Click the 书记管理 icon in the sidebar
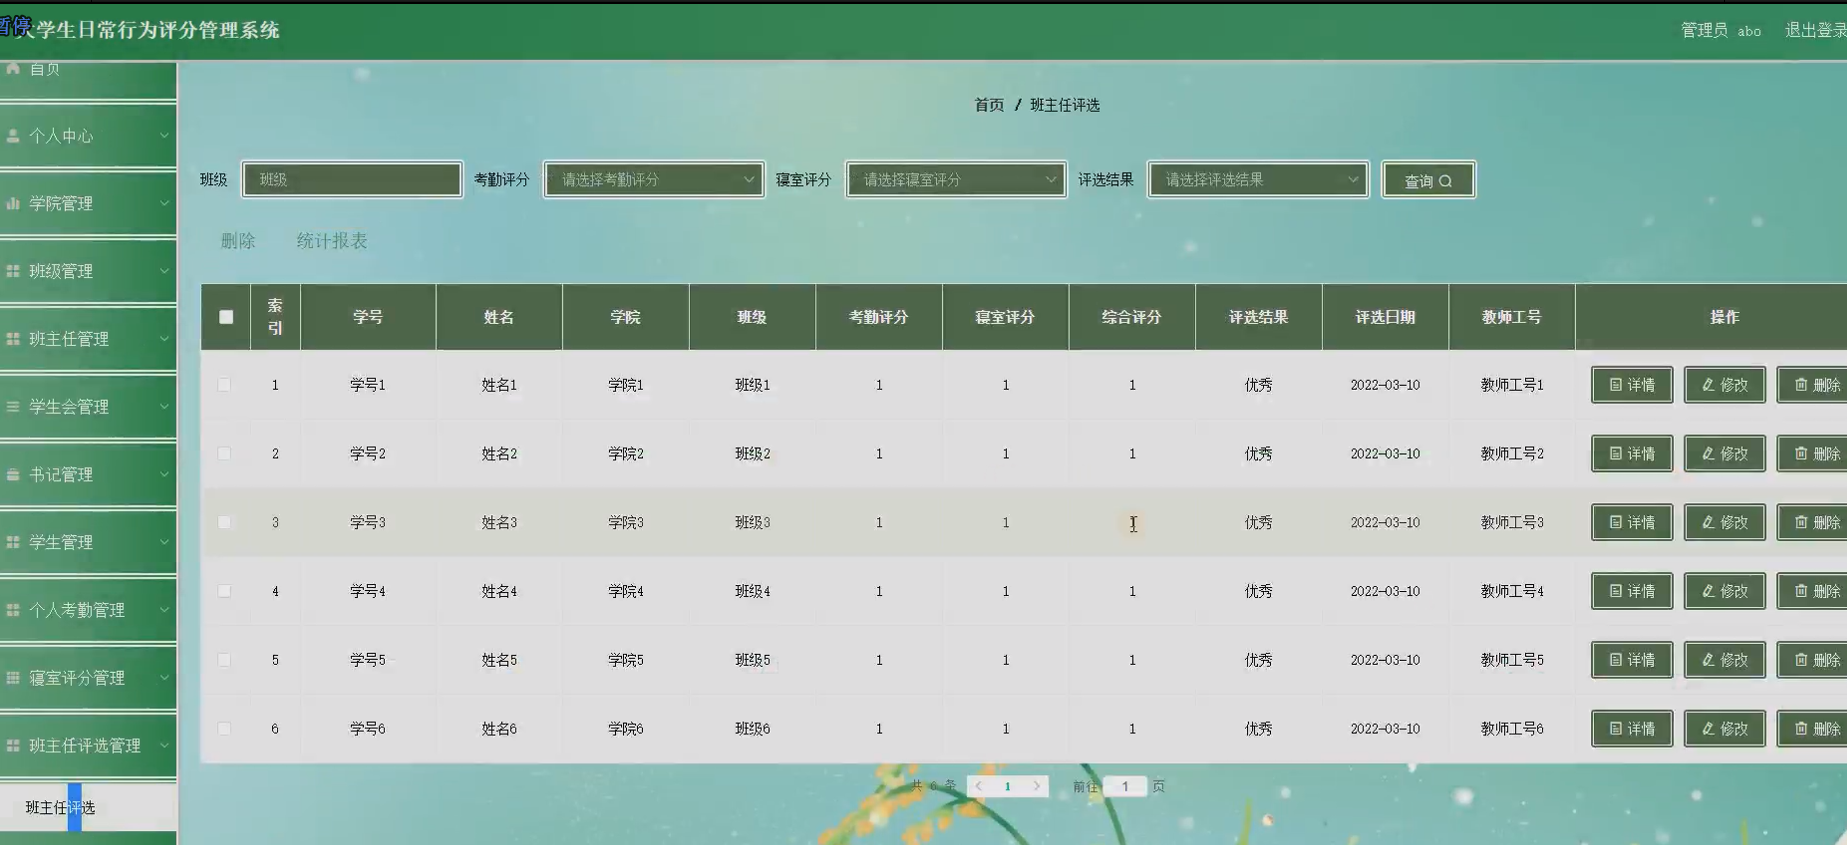This screenshot has width=1847, height=845. [x=13, y=474]
